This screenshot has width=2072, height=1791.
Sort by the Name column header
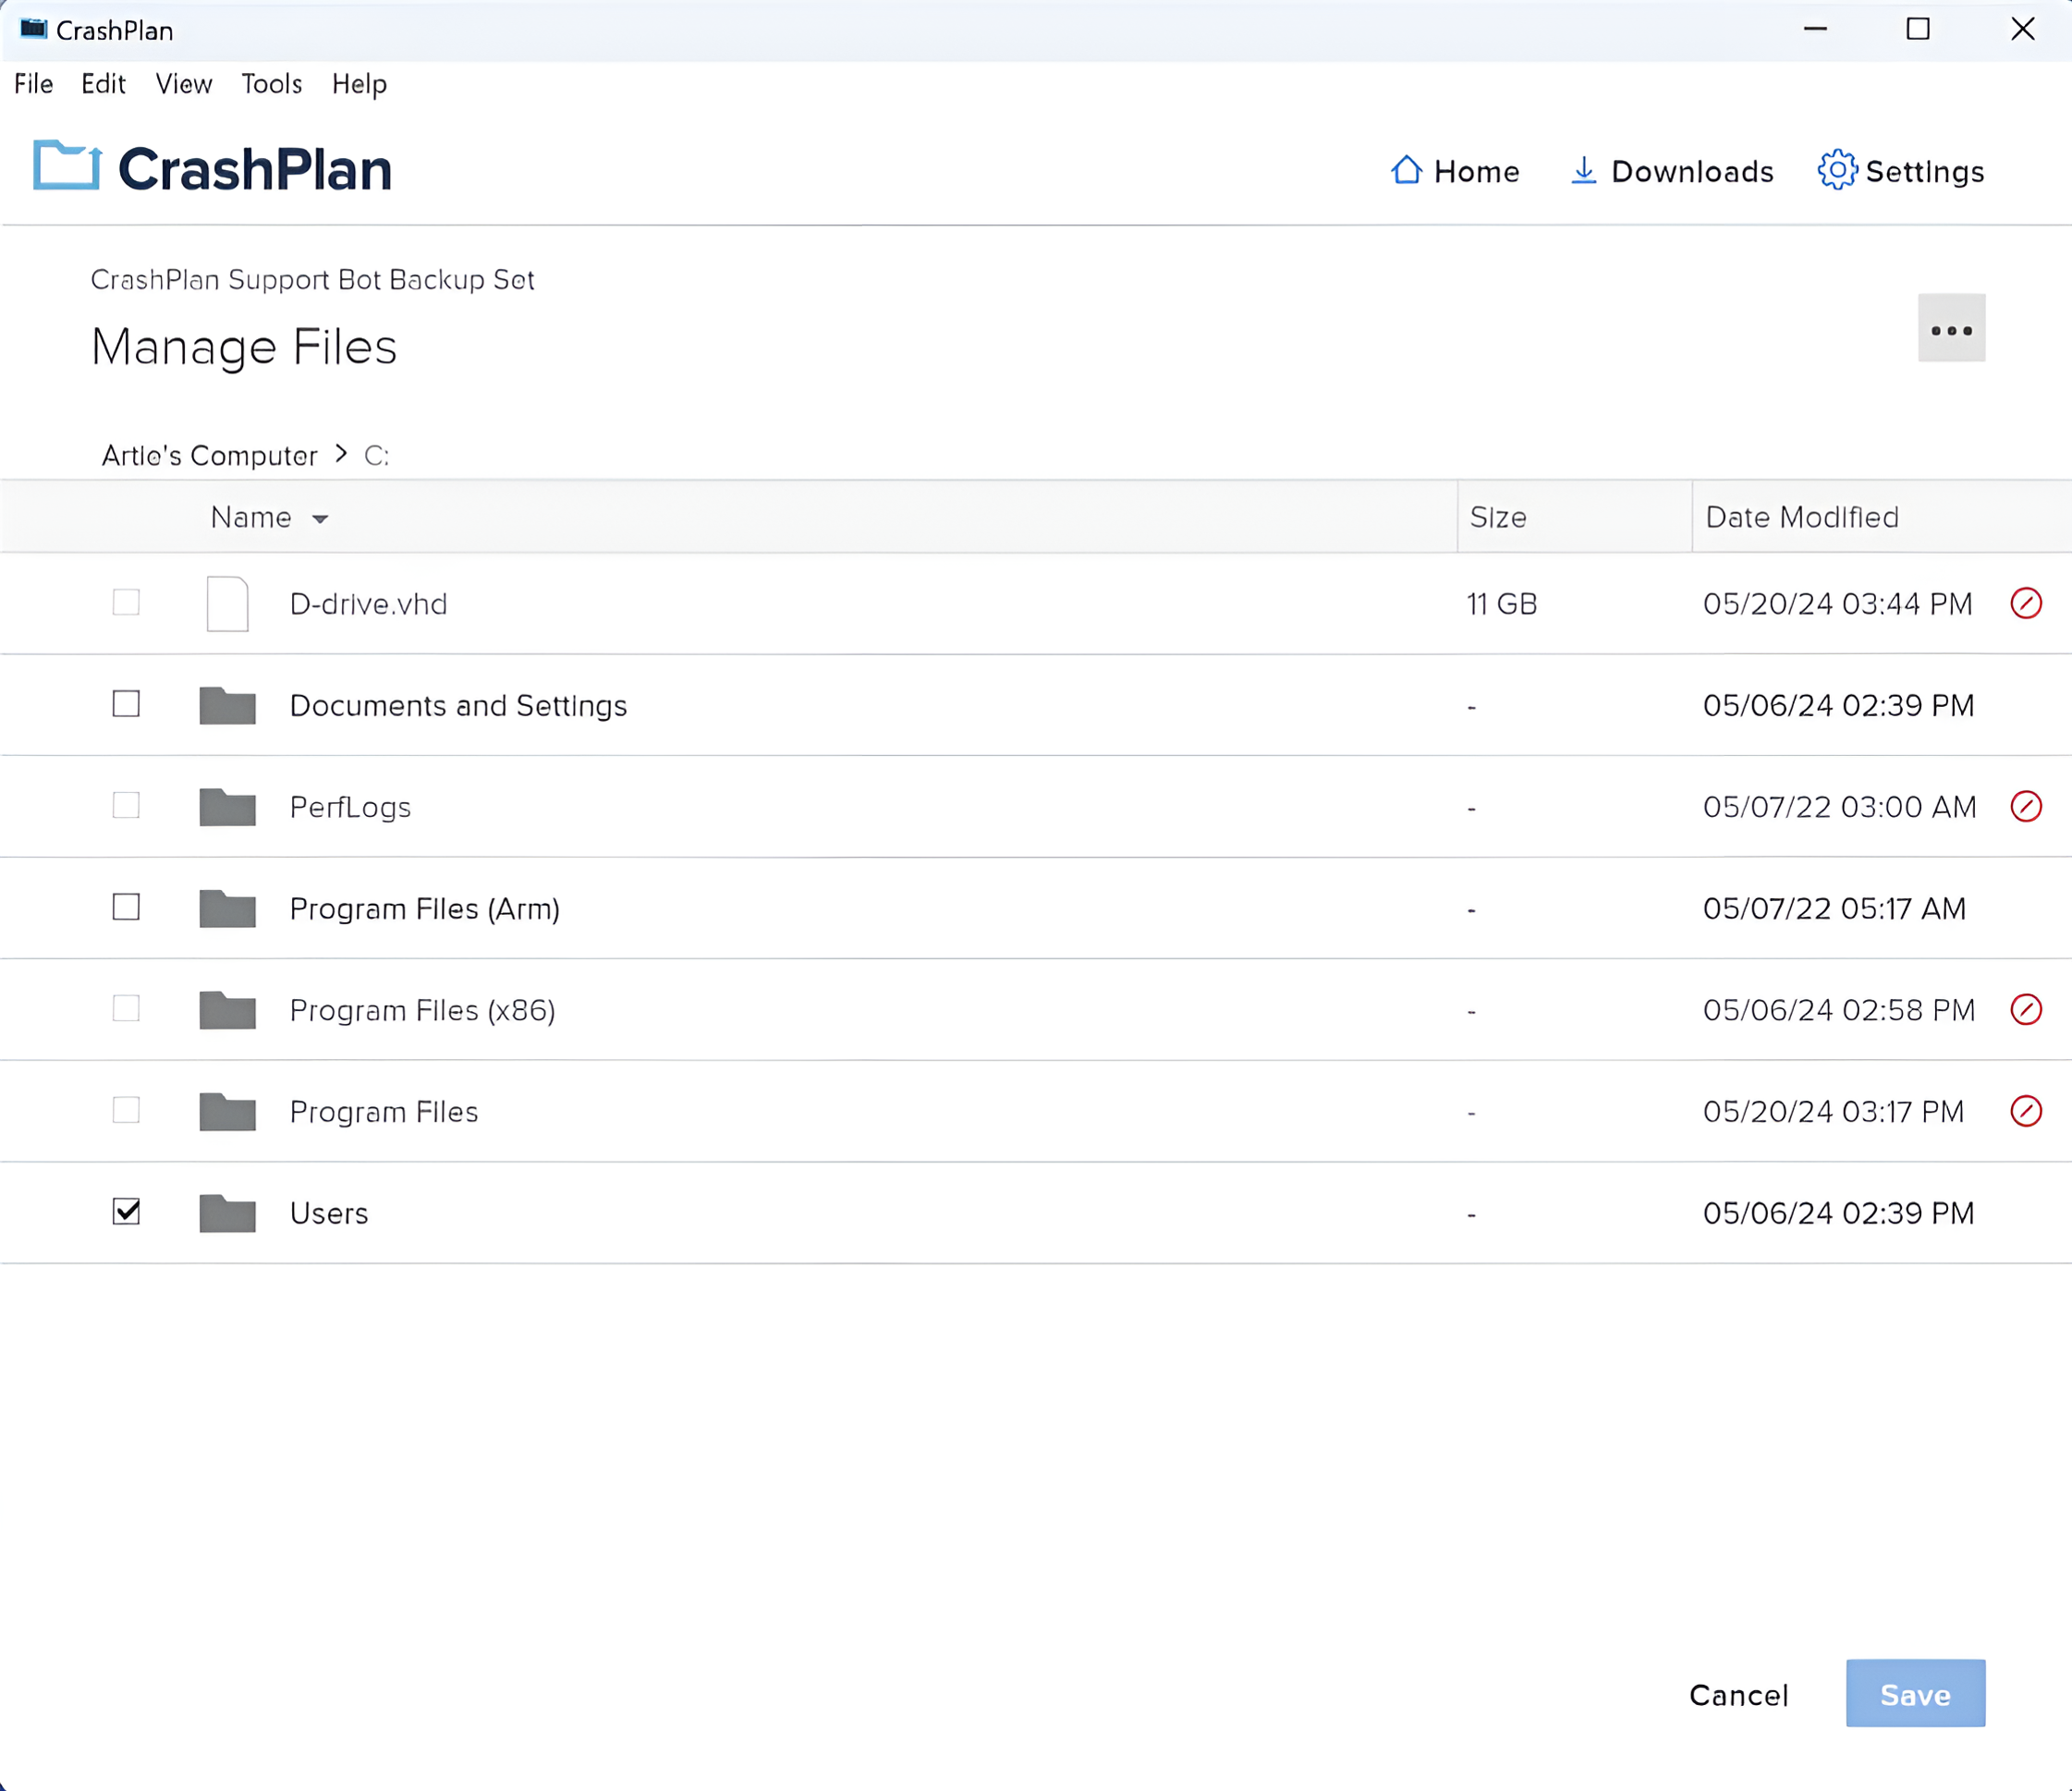251,517
